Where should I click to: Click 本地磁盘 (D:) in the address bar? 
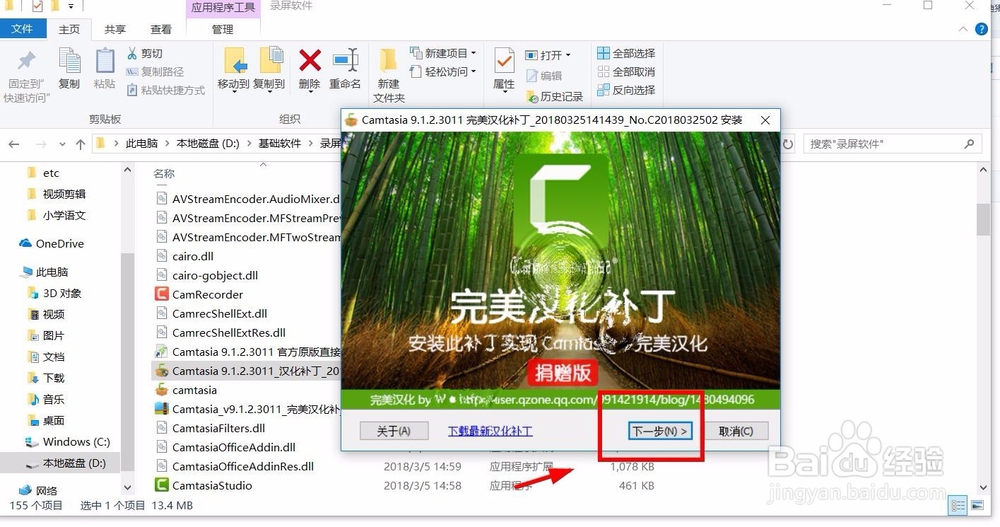[208, 144]
